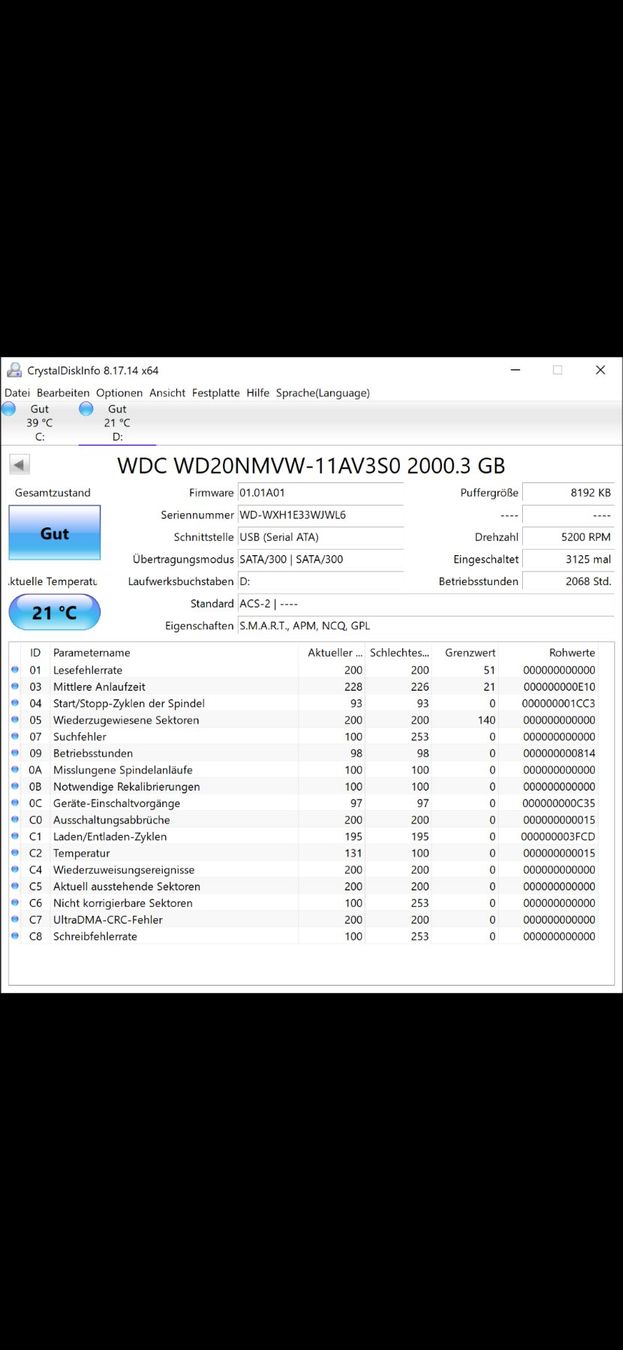This screenshot has height=1350, width=623.
Task: Click the Standard field ACS-2
Action: tap(425, 604)
